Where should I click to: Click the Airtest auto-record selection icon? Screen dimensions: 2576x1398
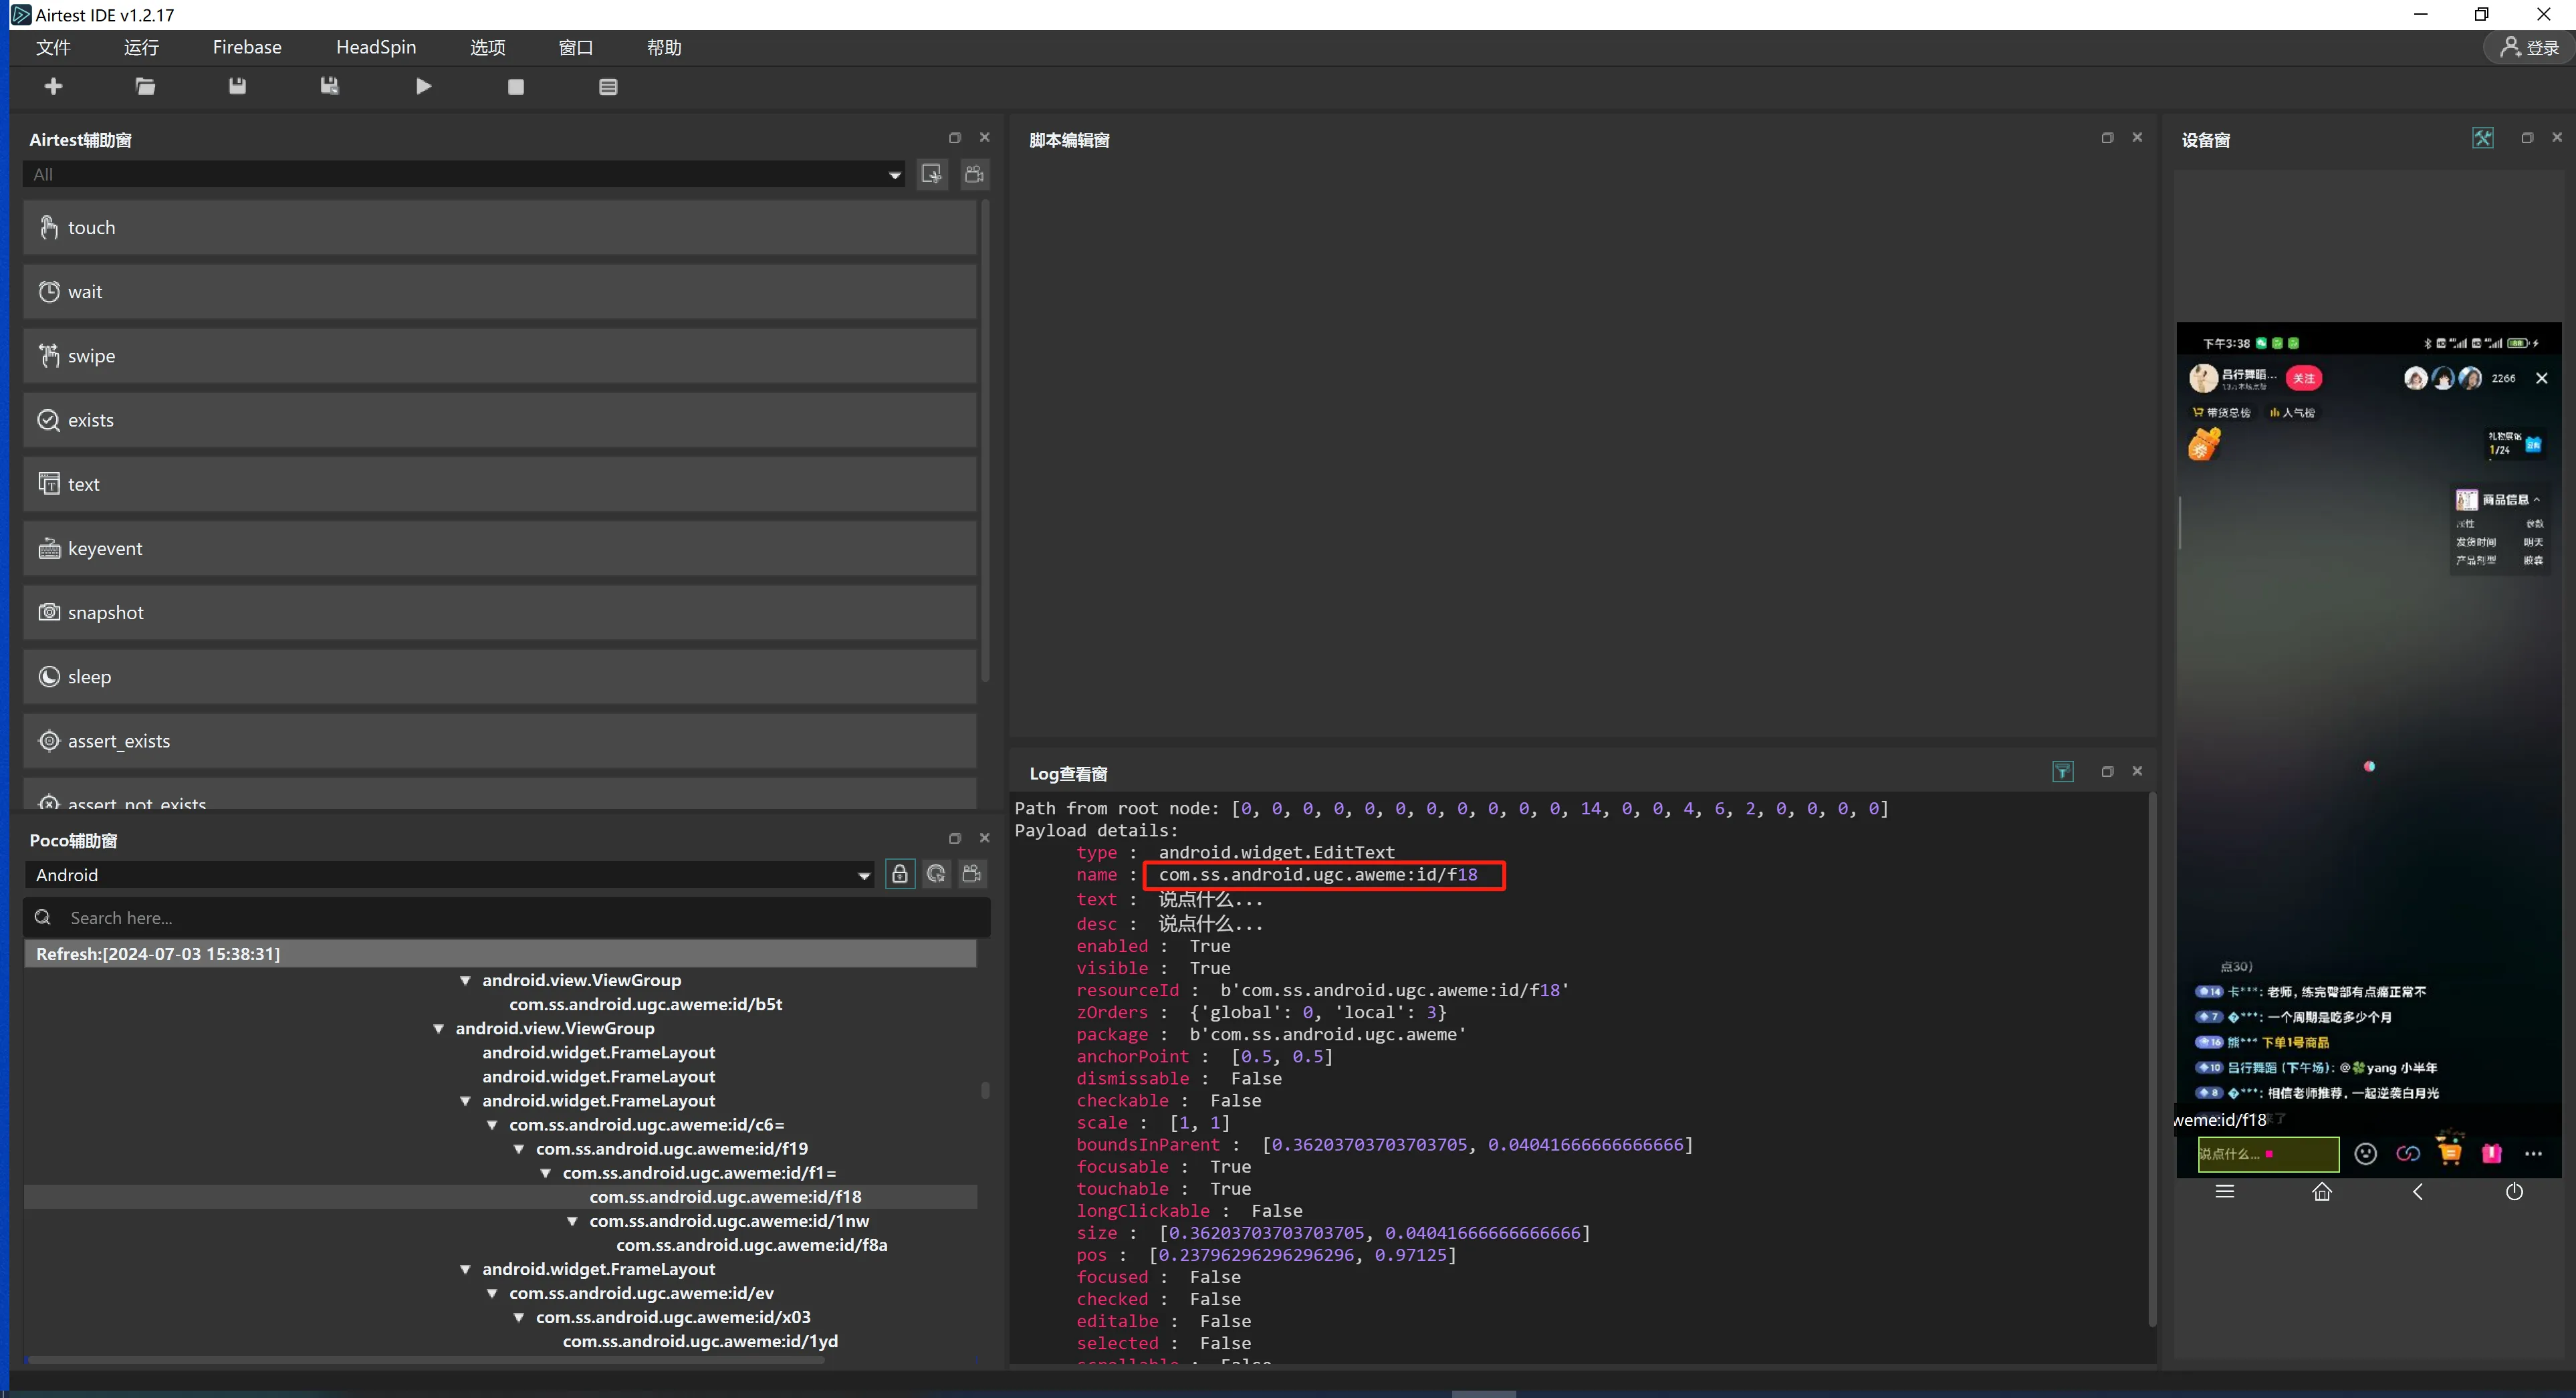(932, 174)
